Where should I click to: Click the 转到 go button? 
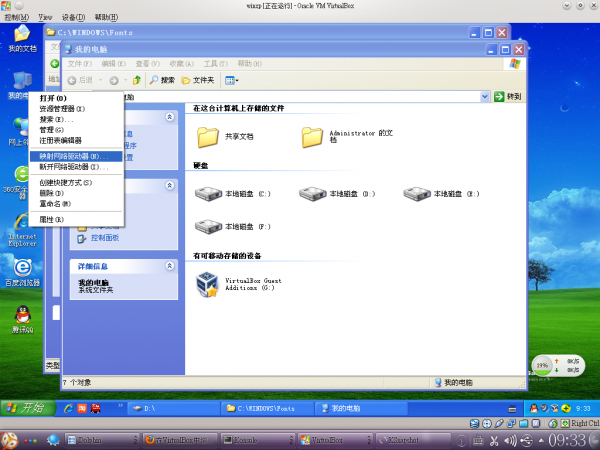[x=508, y=96]
